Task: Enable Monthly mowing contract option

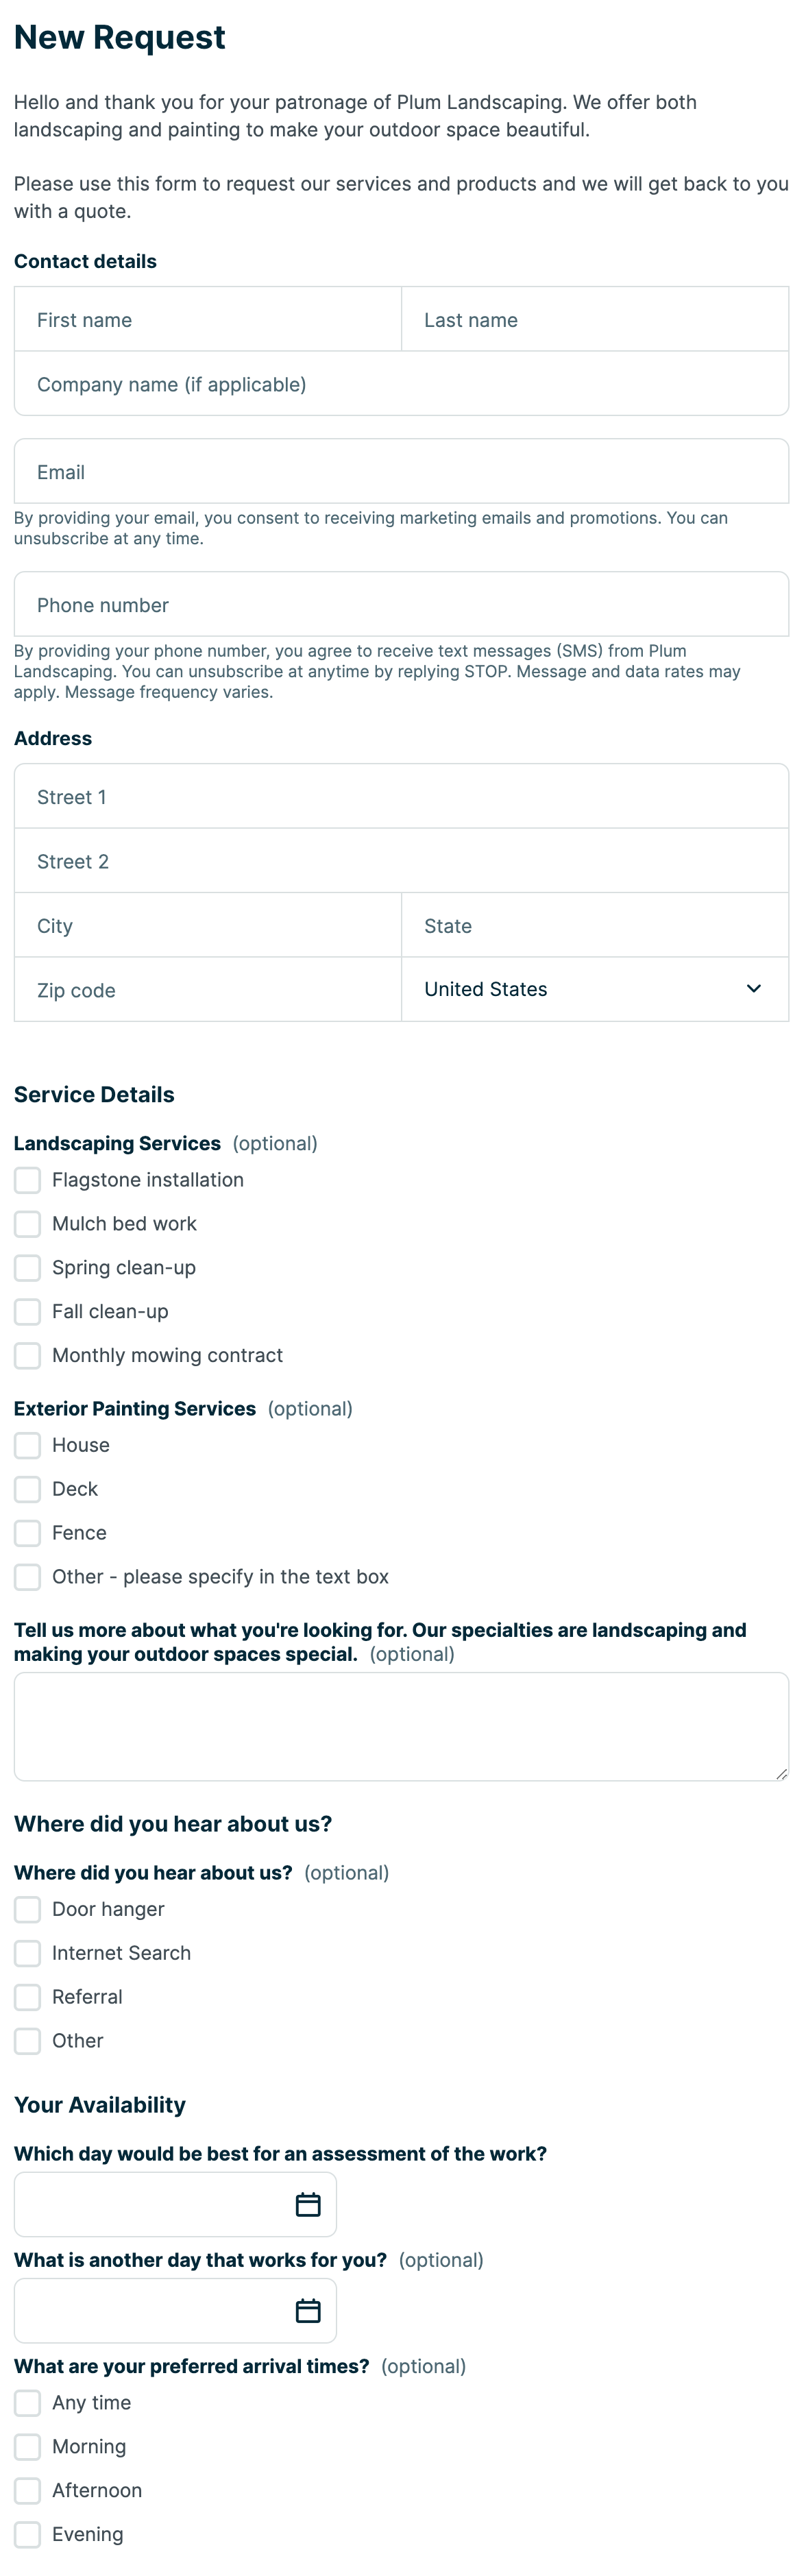Action: pos(28,1355)
